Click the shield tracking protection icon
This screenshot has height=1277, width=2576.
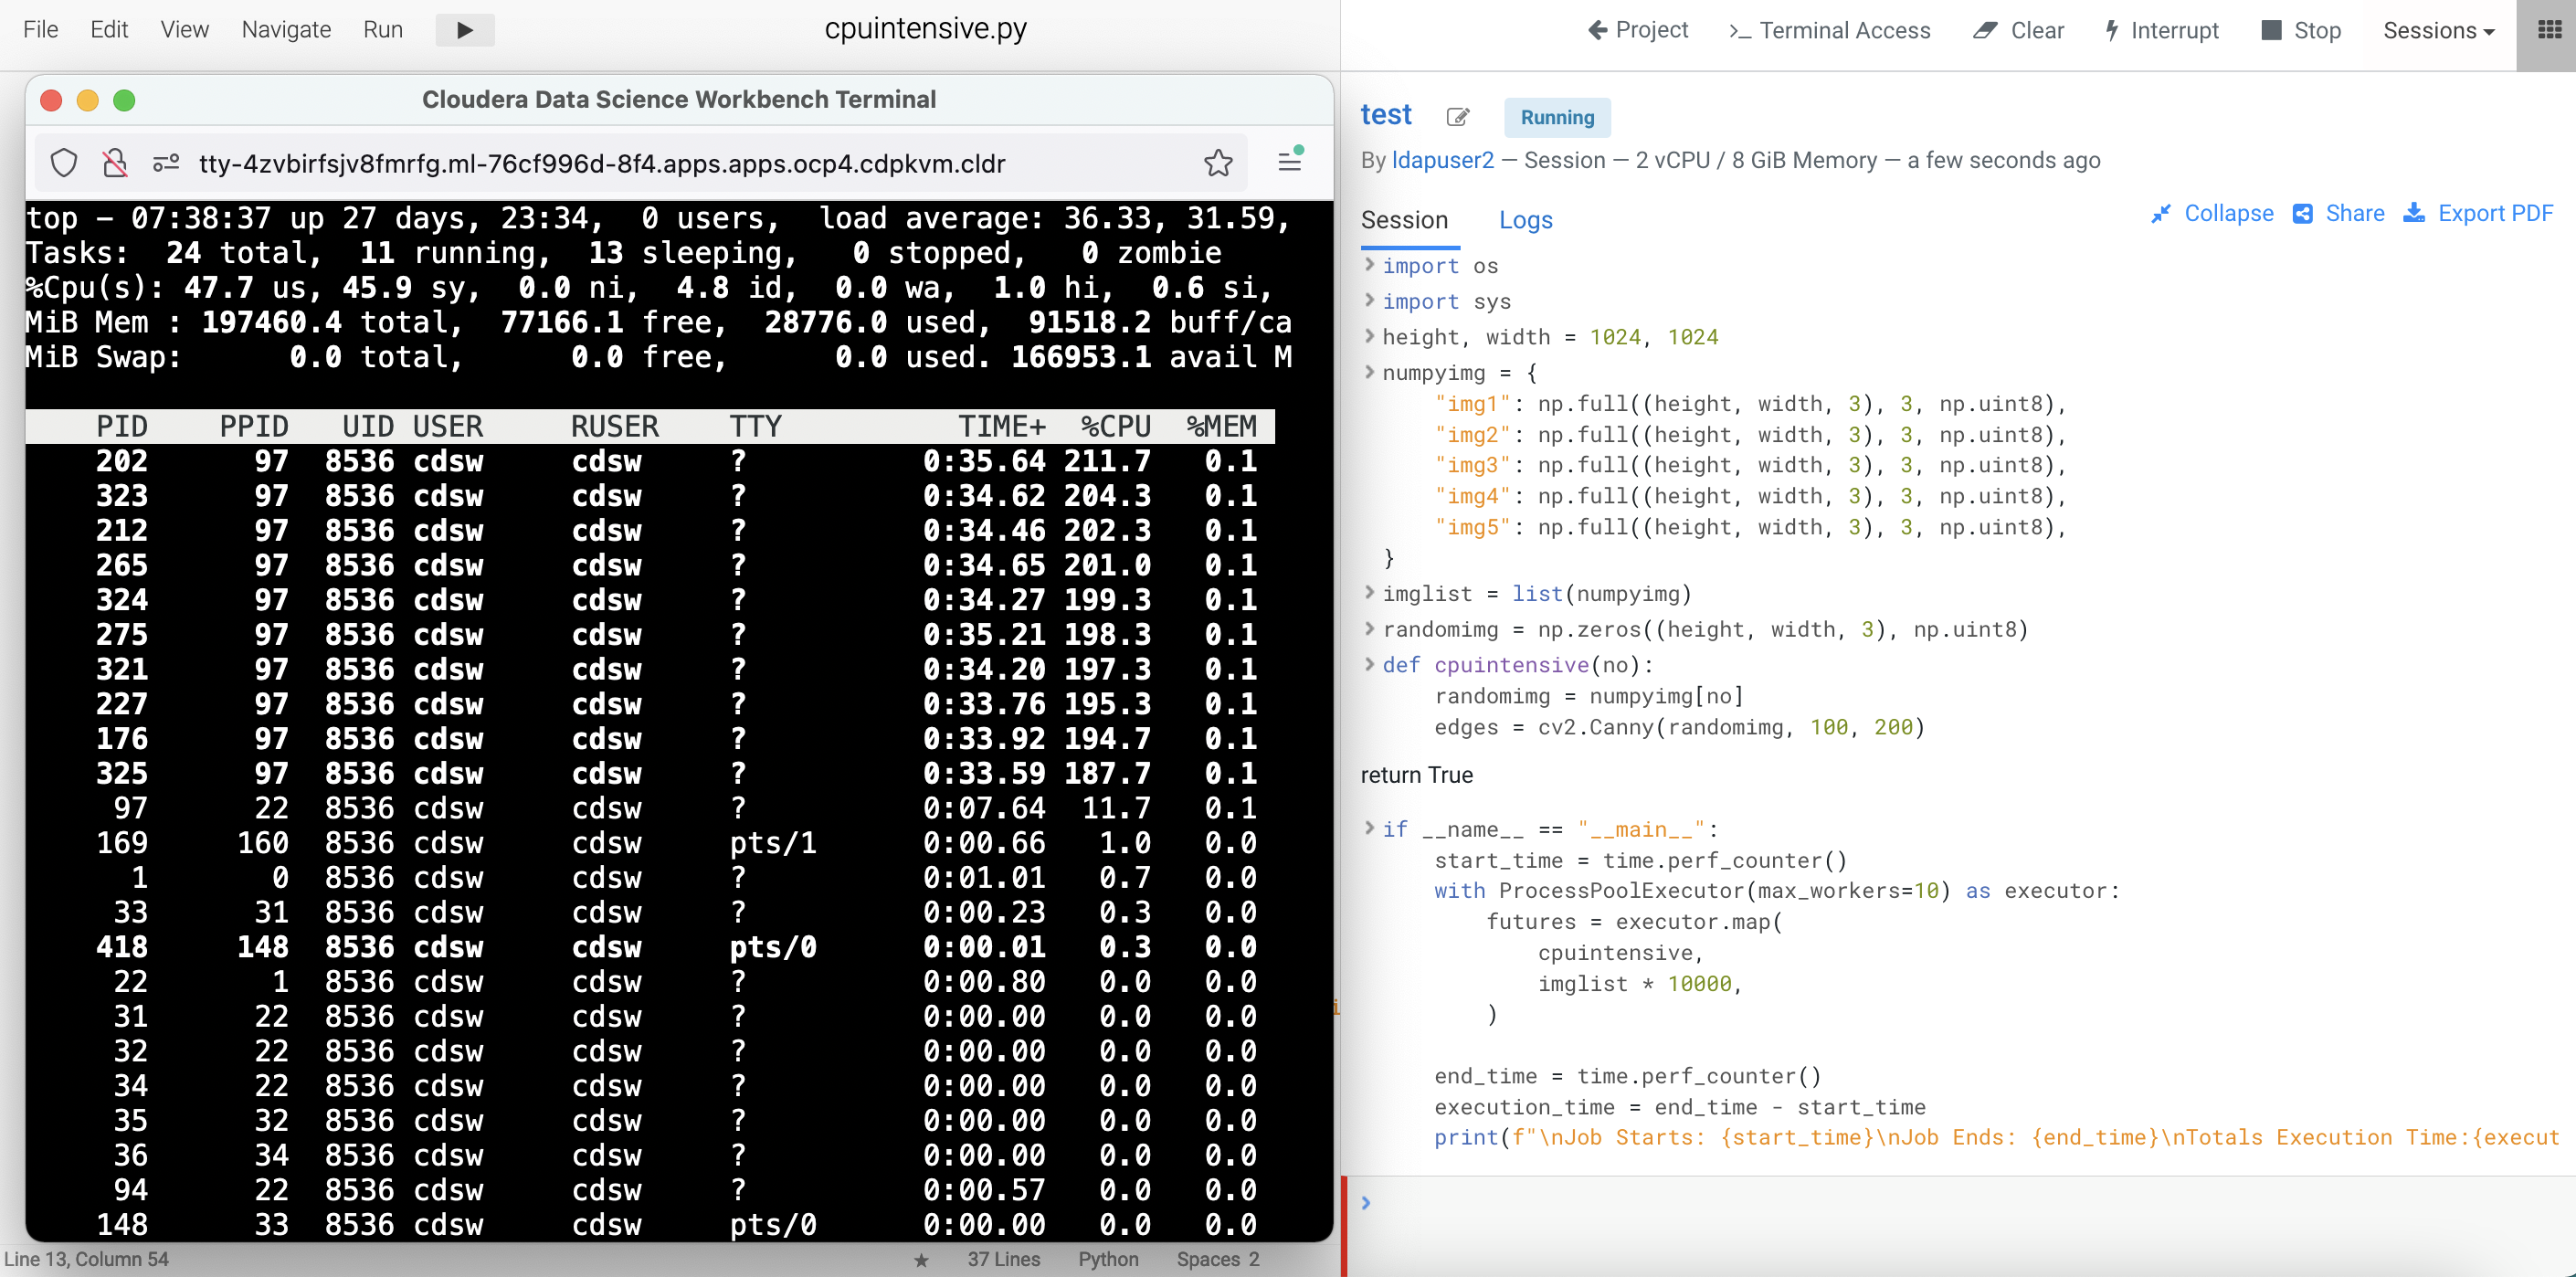[x=64, y=163]
